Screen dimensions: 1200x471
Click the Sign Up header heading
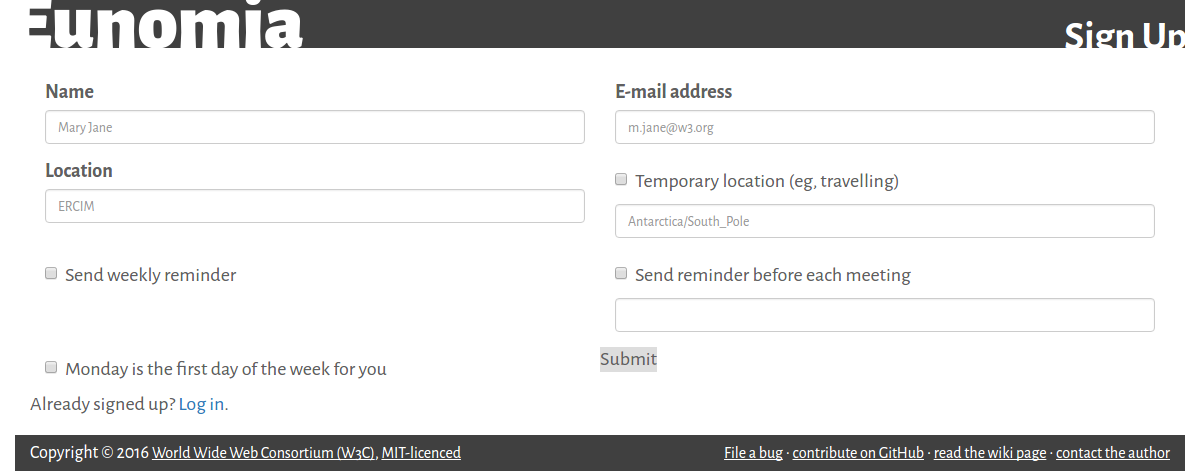[1123, 36]
